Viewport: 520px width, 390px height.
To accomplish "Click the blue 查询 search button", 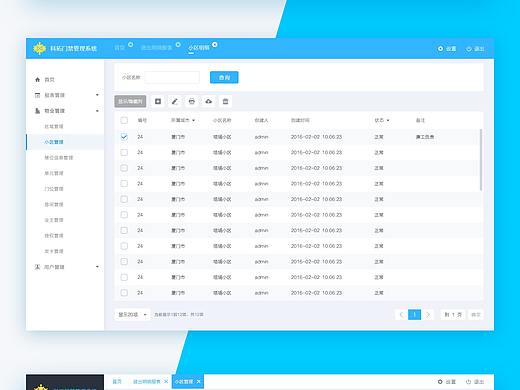I will click(x=224, y=77).
